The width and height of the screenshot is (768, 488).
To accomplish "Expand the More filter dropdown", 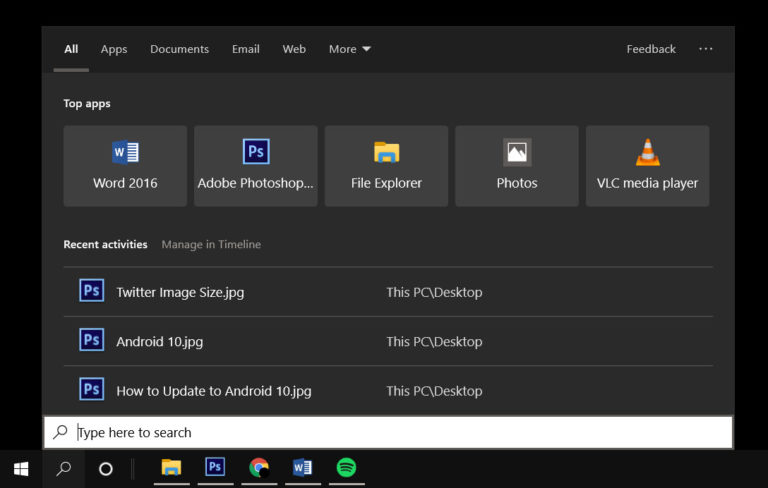I will (x=349, y=49).
